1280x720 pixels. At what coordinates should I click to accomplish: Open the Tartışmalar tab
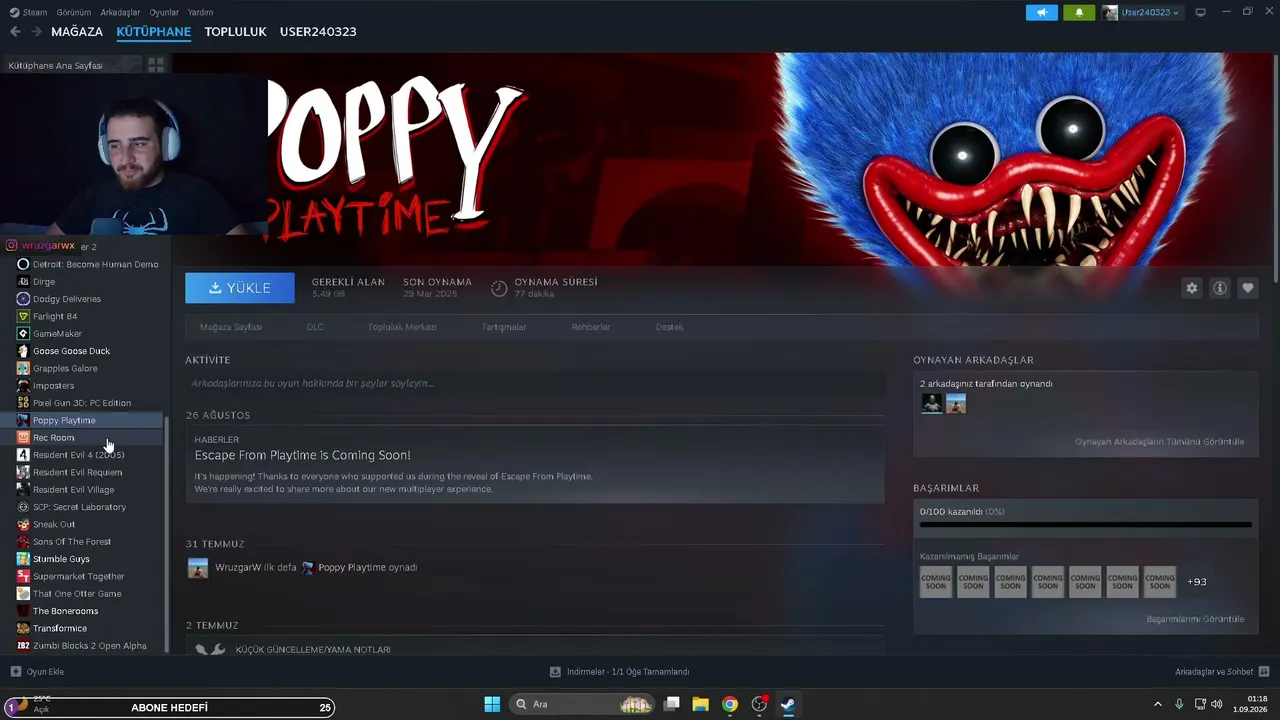coord(504,327)
